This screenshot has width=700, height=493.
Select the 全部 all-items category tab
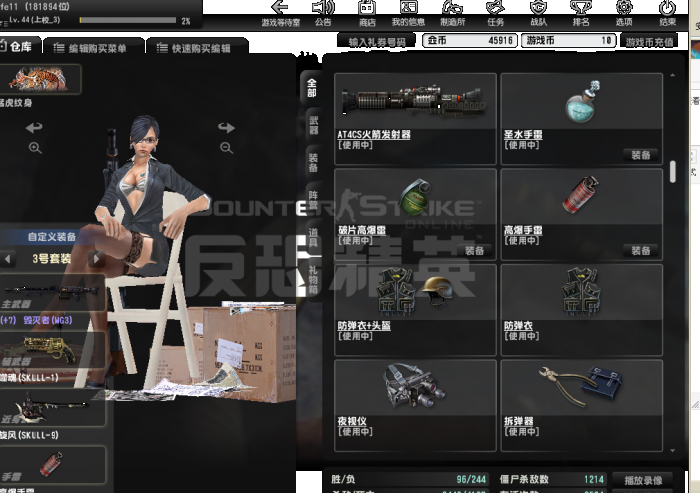coord(312,88)
